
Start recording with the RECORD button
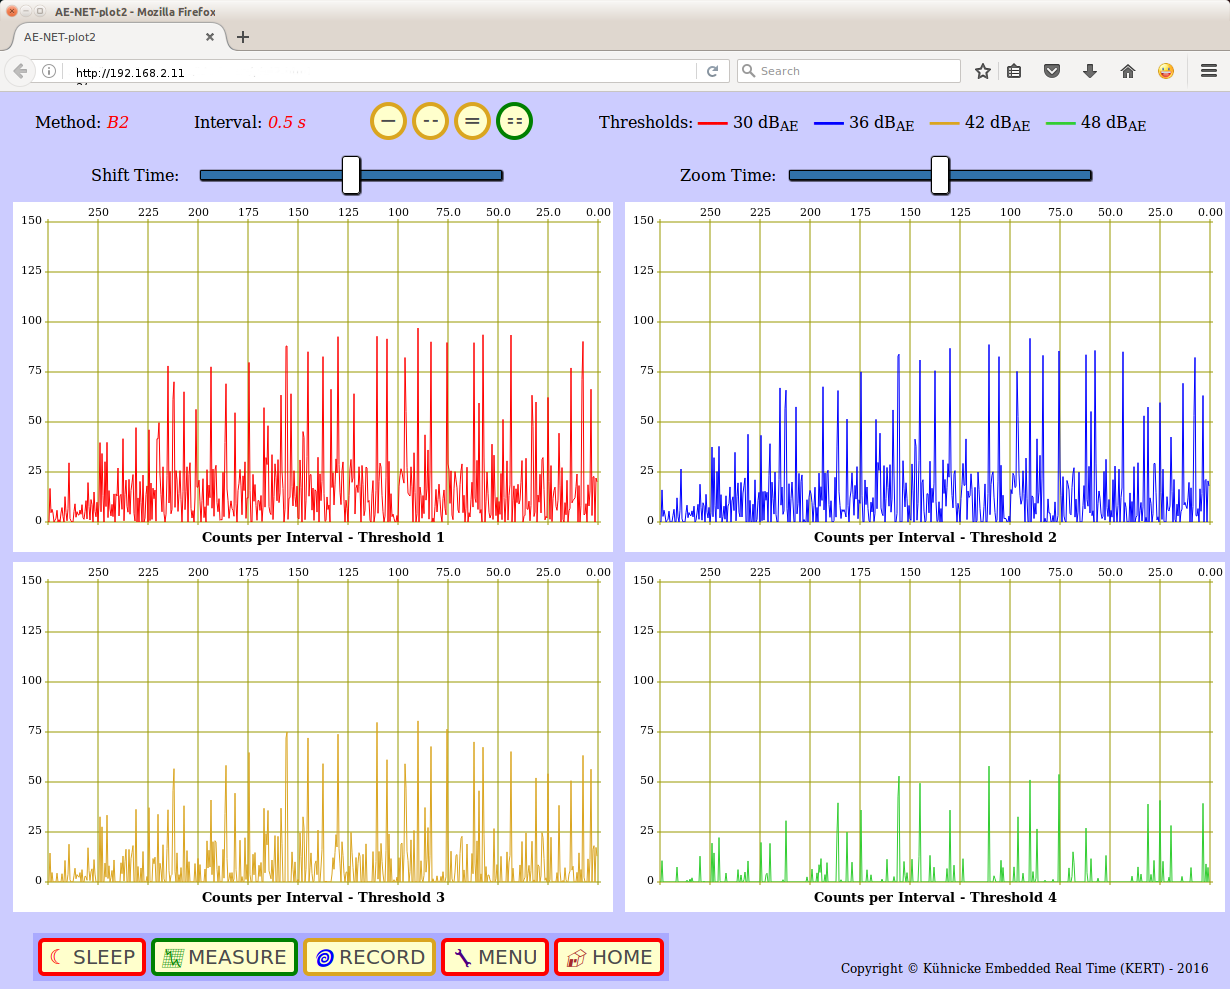(x=370, y=957)
